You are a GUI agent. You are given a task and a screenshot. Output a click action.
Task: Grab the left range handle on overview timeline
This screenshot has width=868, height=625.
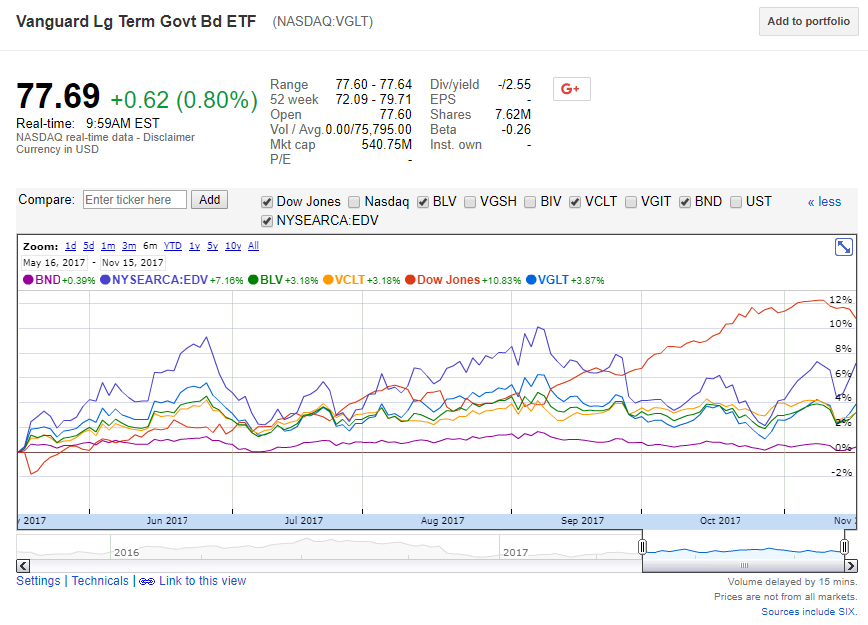[x=642, y=547]
